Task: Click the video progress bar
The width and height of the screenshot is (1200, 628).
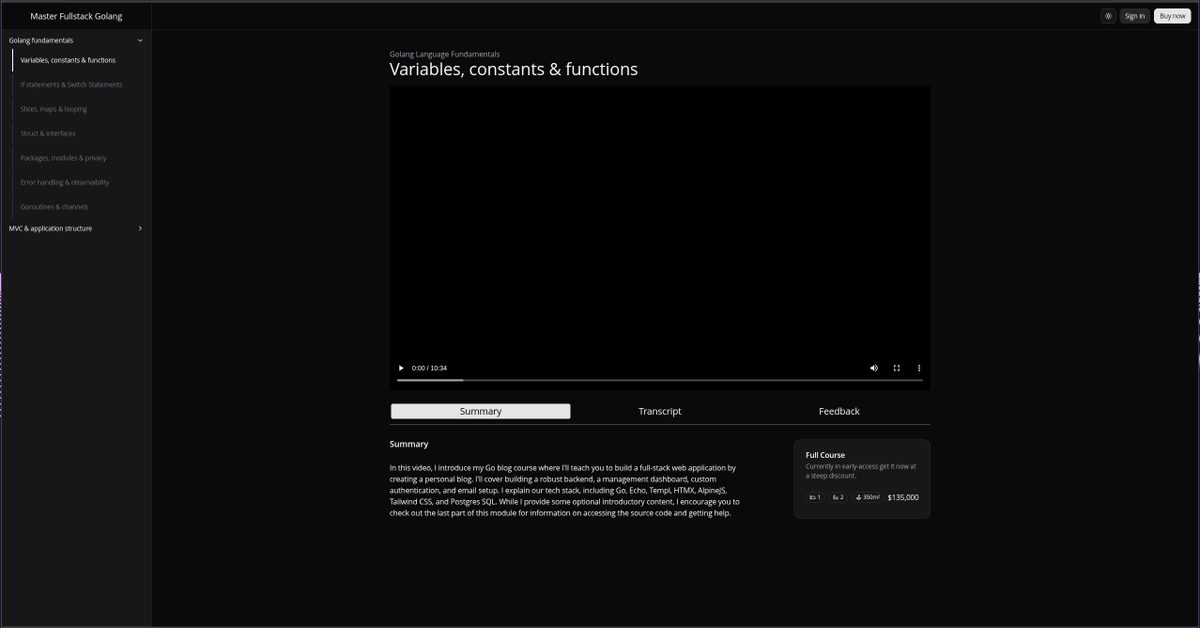Action: [x=660, y=380]
